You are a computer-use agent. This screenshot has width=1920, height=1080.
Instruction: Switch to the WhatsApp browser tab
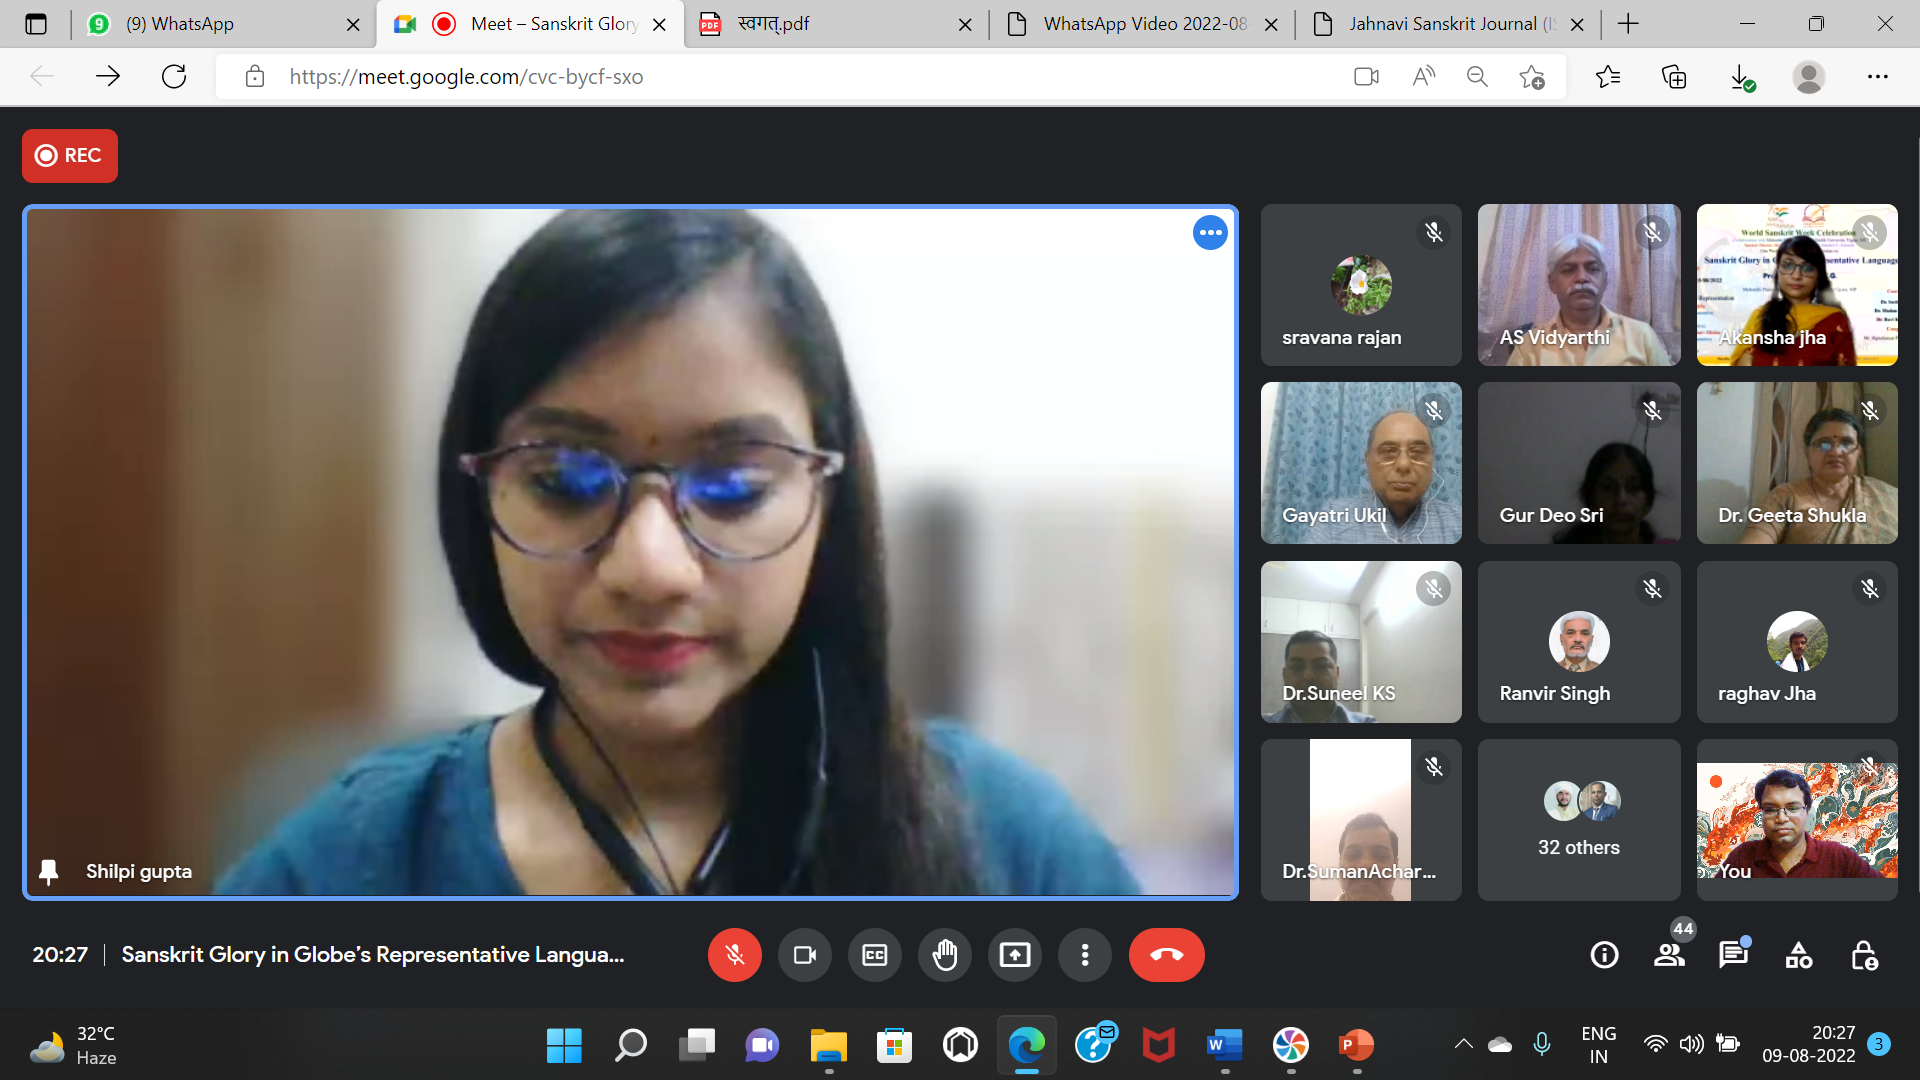pyautogui.click(x=180, y=24)
